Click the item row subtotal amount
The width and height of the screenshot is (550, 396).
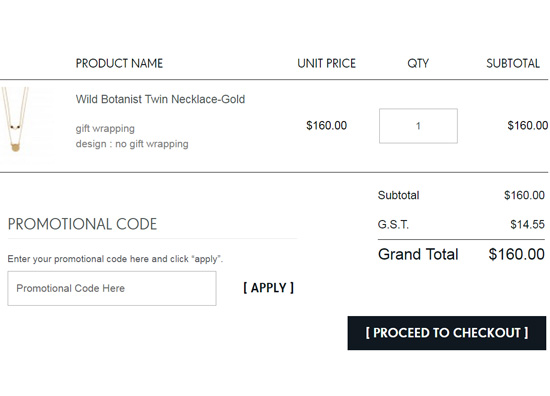(x=528, y=126)
